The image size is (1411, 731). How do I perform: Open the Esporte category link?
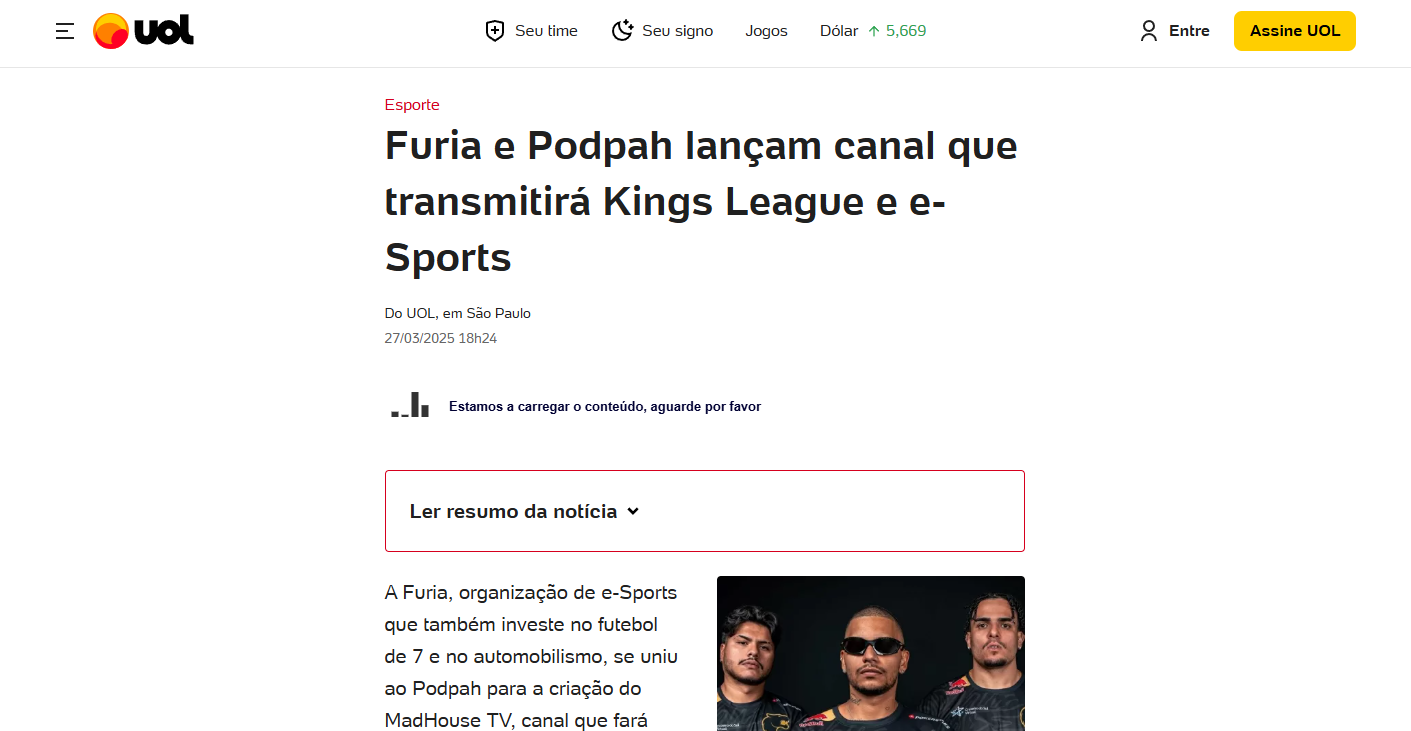[412, 105]
